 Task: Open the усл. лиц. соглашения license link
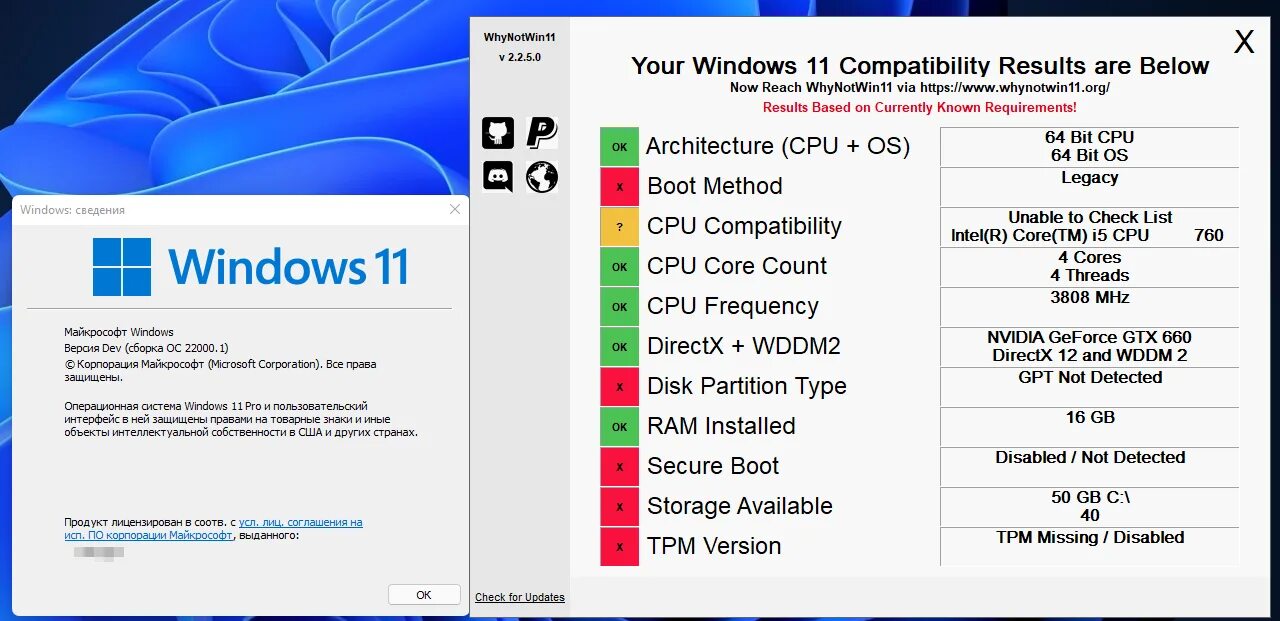pos(301,522)
